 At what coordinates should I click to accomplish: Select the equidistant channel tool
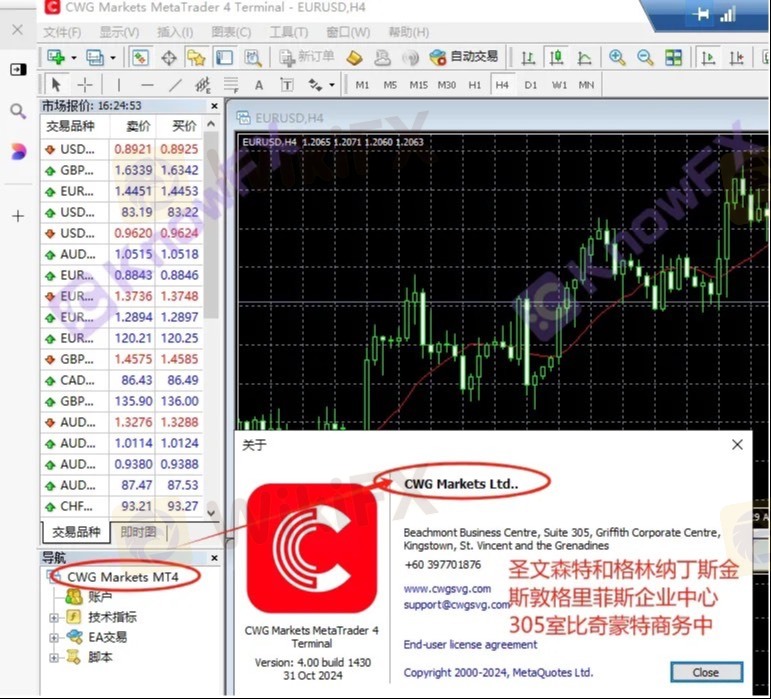click(x=203, y=85)
